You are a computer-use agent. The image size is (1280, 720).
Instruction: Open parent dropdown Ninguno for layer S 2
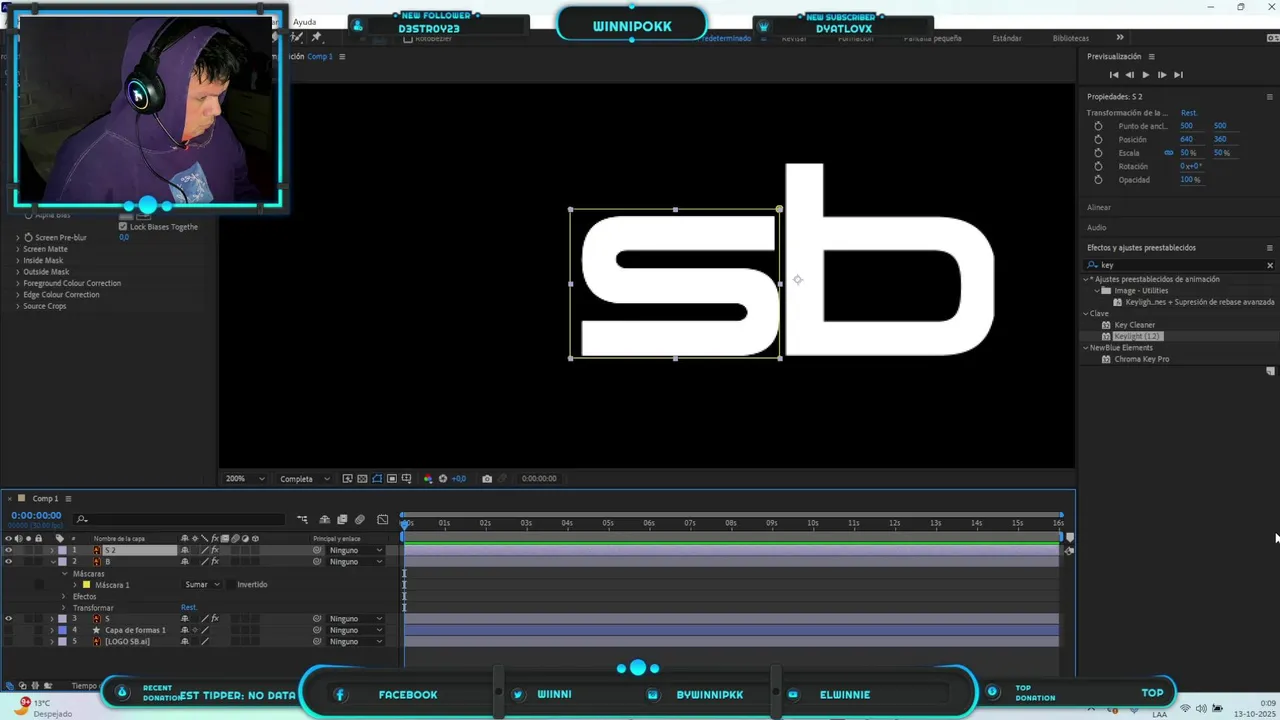coord(356,551)
